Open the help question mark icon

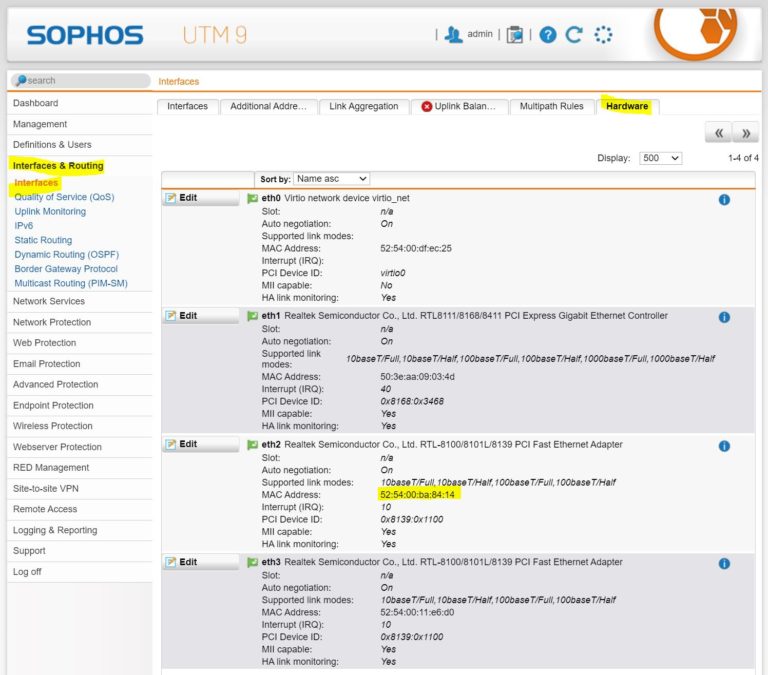[x=548, y=35]
